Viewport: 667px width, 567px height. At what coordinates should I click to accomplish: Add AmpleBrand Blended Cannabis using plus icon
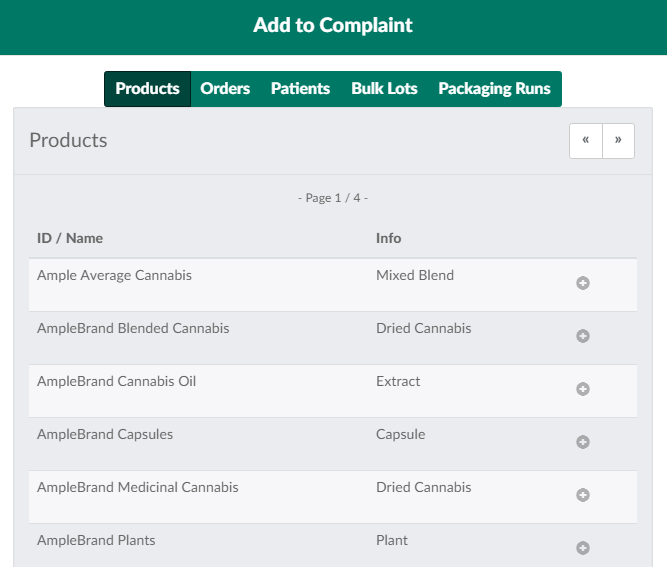point(583,336)
